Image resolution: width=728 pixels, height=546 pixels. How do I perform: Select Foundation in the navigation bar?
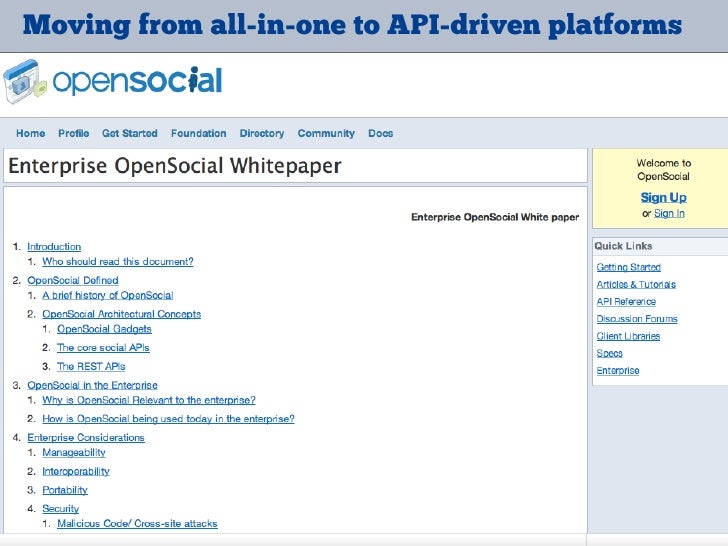click(199, 133)
